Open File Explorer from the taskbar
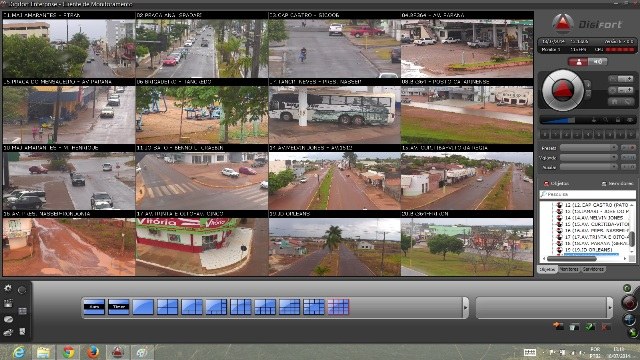The width and height of the screenshot is (640, 360). [43, 352]
